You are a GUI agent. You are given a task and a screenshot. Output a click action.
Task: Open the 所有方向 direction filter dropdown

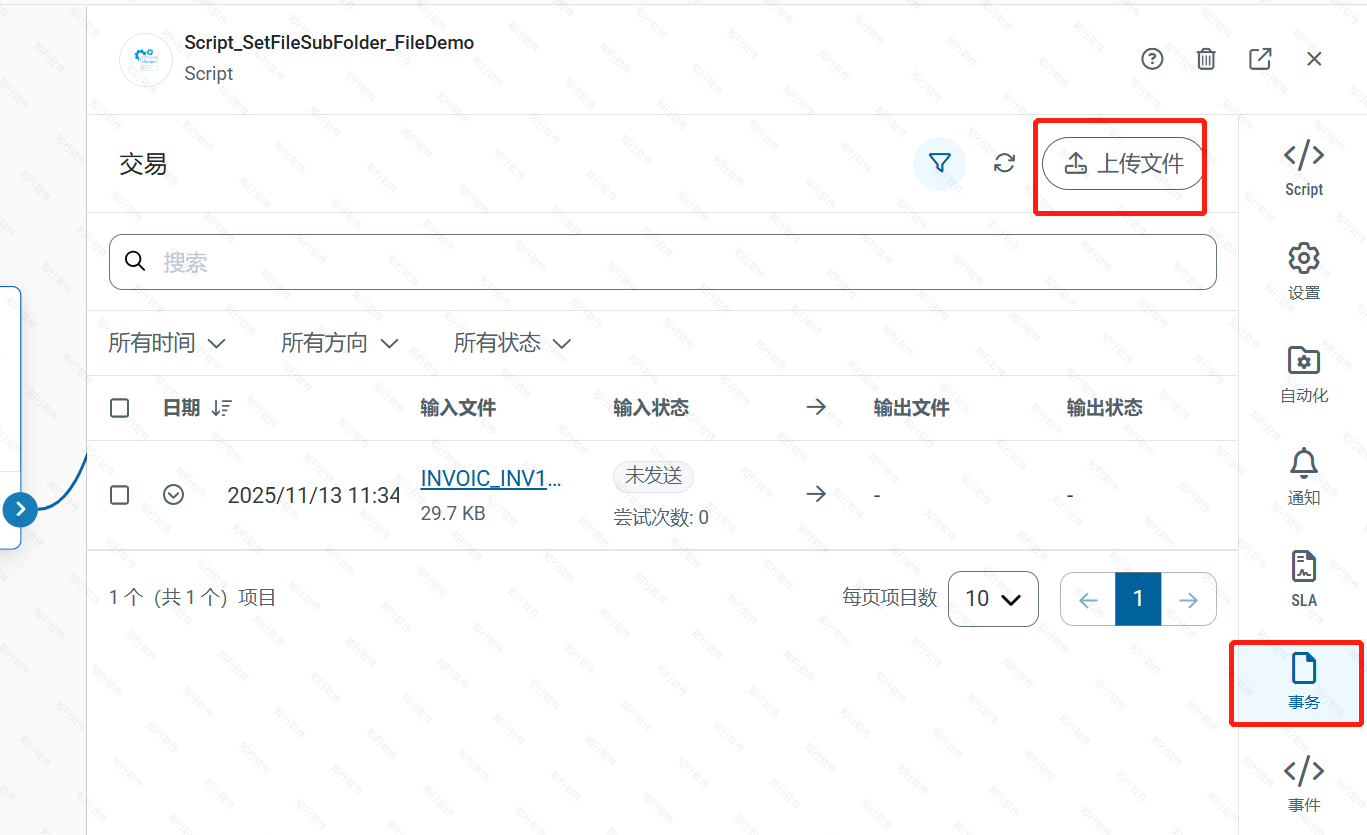coord(339,343)
